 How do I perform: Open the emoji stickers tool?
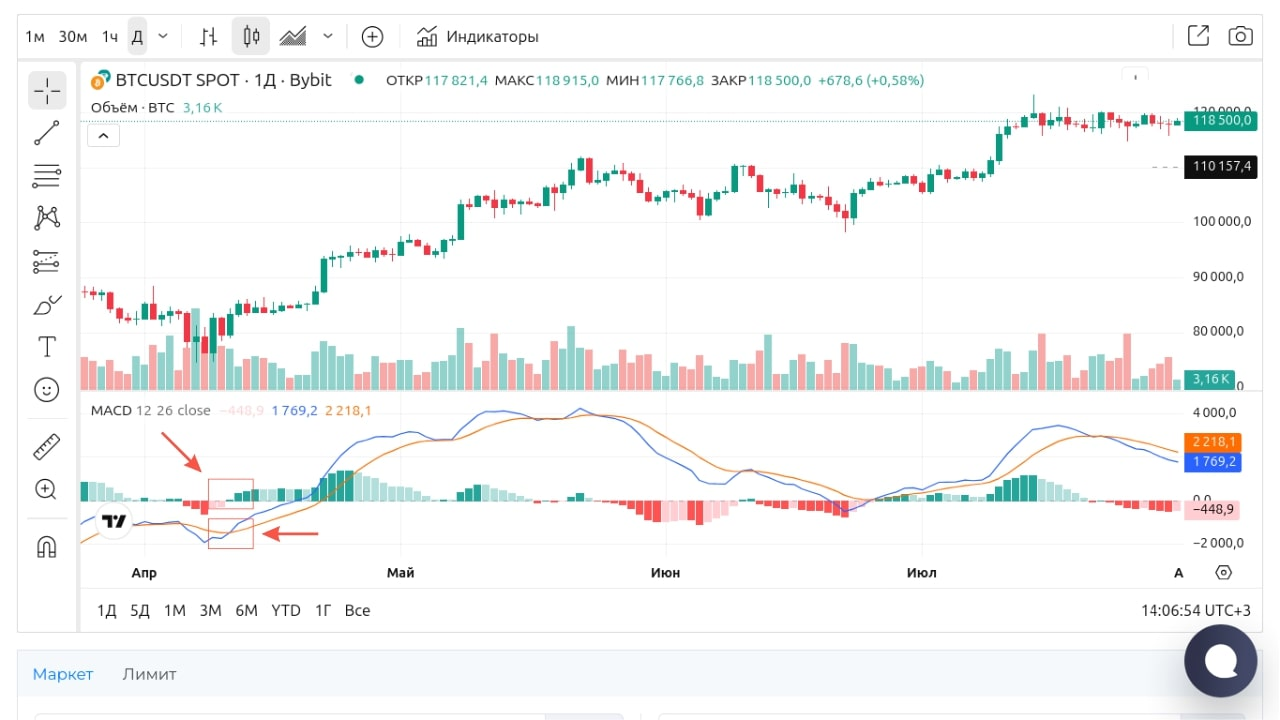tap(47, 389)
